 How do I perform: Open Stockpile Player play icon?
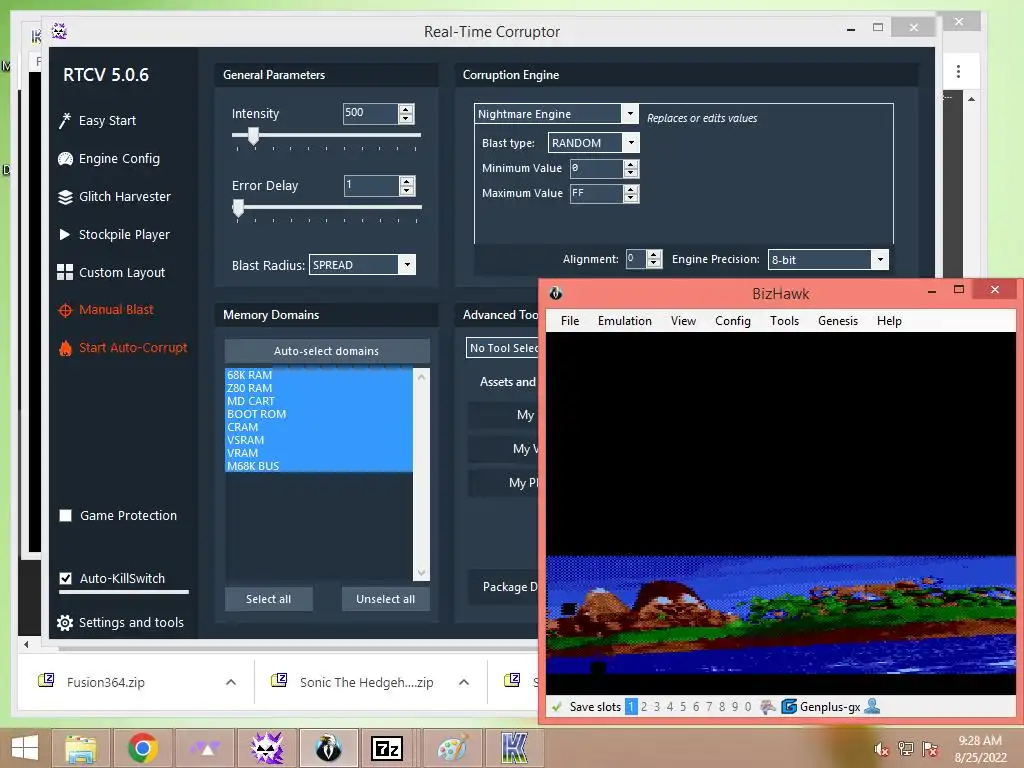65,234
